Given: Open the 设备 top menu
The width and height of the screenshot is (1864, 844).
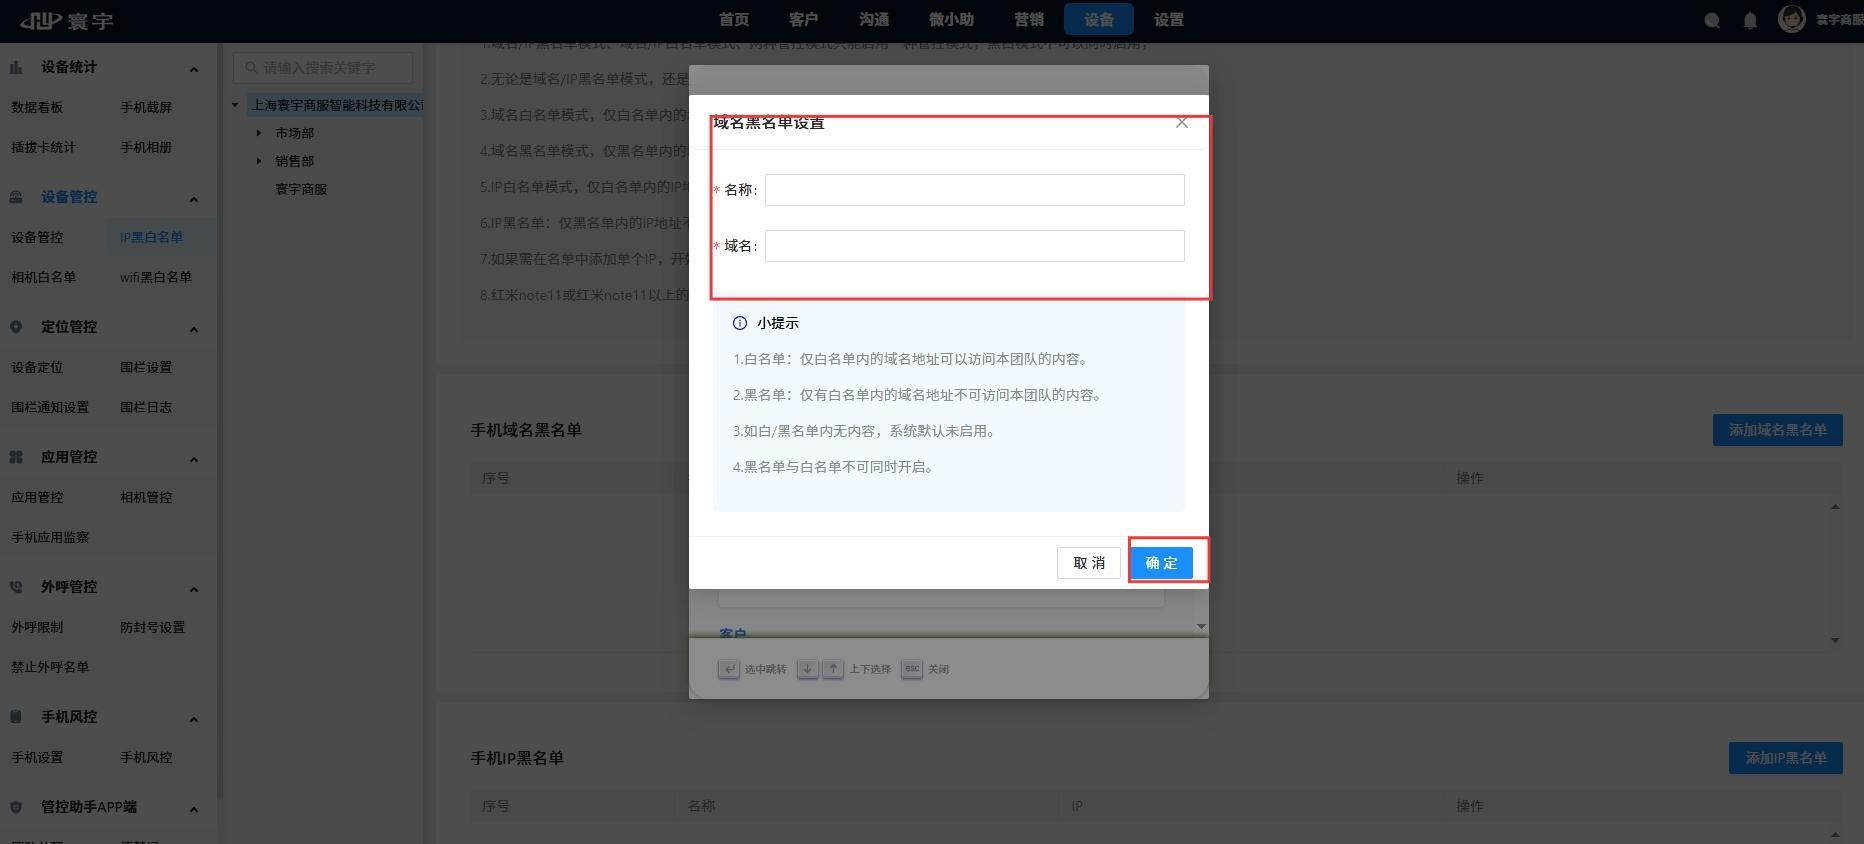Looking at the screenshot, I should (x=1098, y=20).
